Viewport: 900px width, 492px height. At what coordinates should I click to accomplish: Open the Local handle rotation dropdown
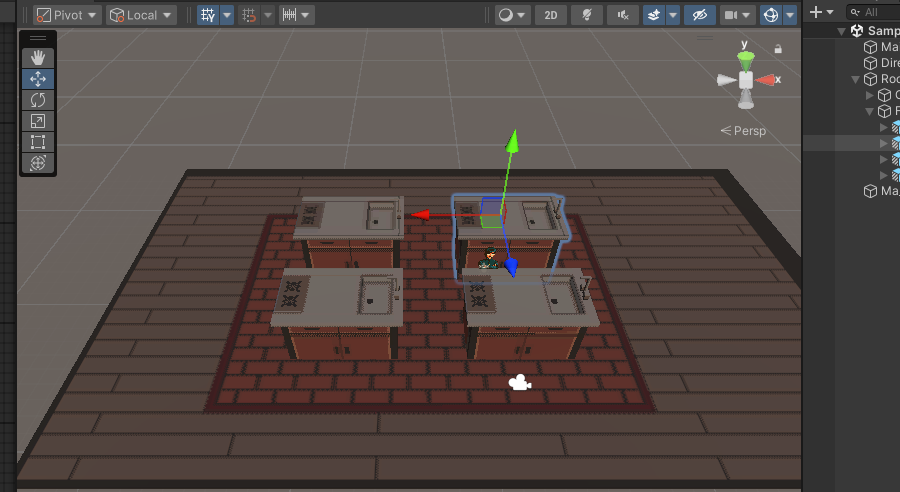click(x=141, y=15)
